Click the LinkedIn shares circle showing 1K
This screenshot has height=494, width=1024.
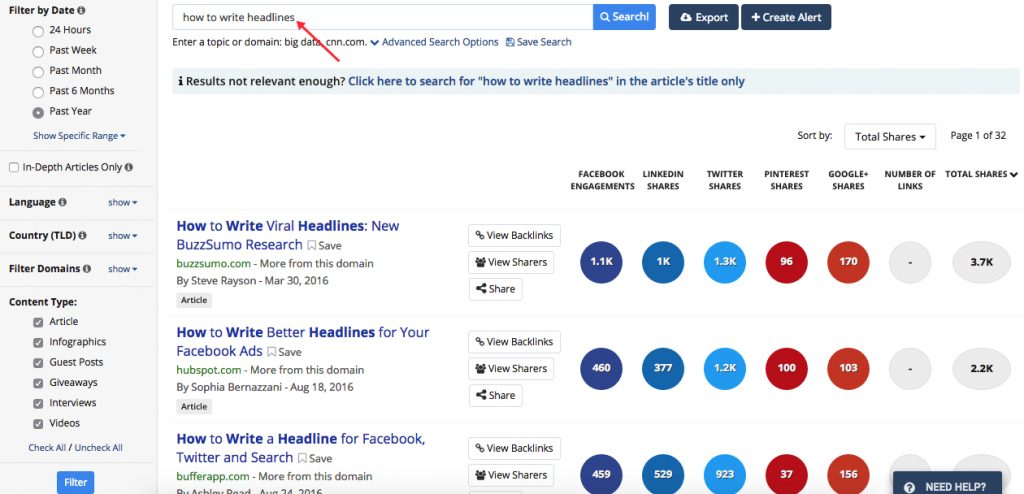[663, 262]
